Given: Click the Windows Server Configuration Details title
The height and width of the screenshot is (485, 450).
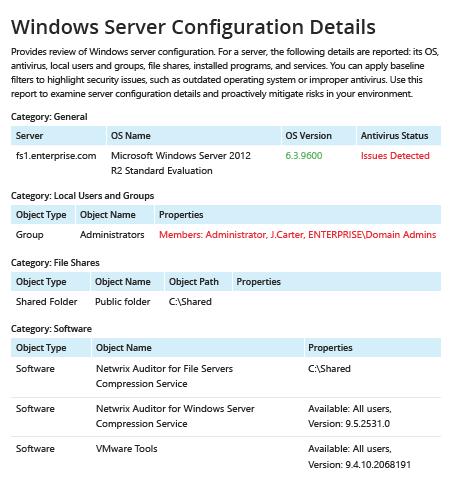Looking at the screenshot, I should 193,27.
